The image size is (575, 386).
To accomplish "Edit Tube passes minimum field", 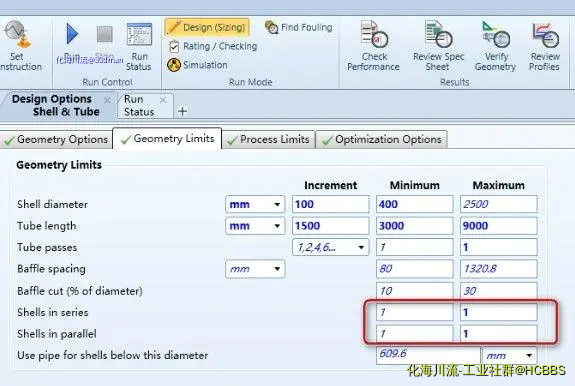I will [414, 247].
